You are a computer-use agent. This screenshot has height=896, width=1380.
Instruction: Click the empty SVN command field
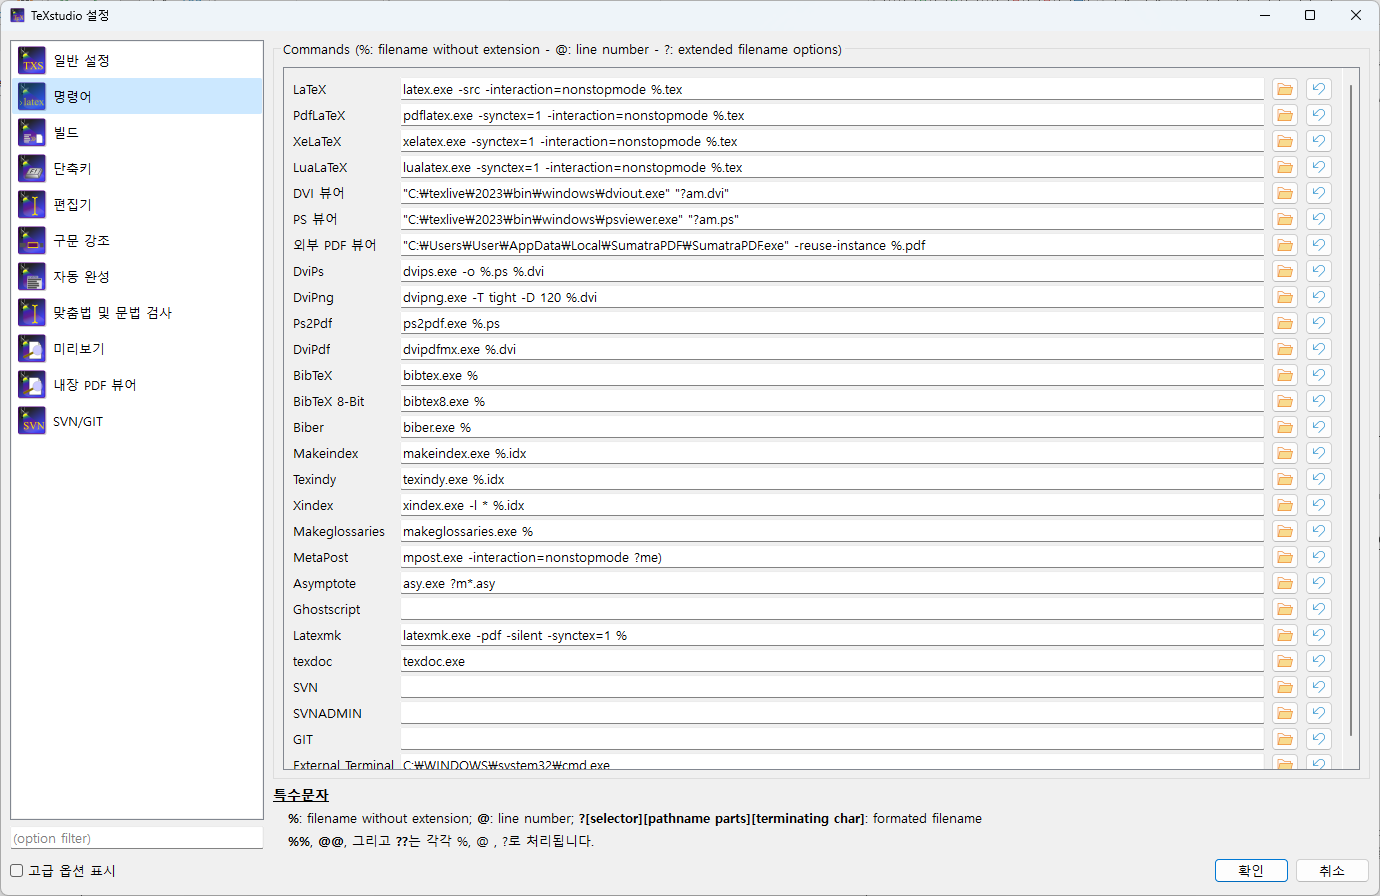click(x=832, y=687)
